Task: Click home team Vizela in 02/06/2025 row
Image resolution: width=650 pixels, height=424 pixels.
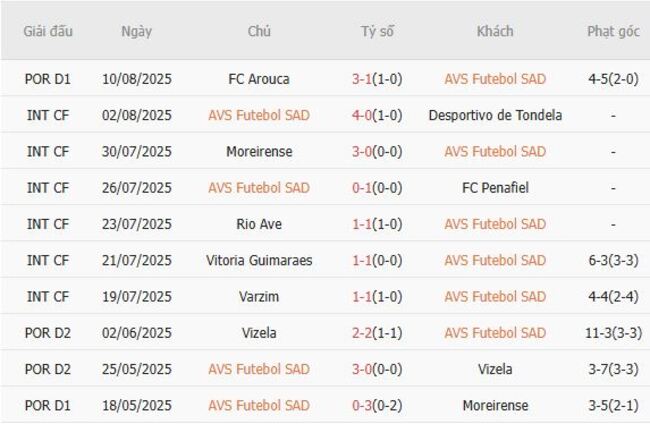Action: pyautogui.click(x=259, y=333)
